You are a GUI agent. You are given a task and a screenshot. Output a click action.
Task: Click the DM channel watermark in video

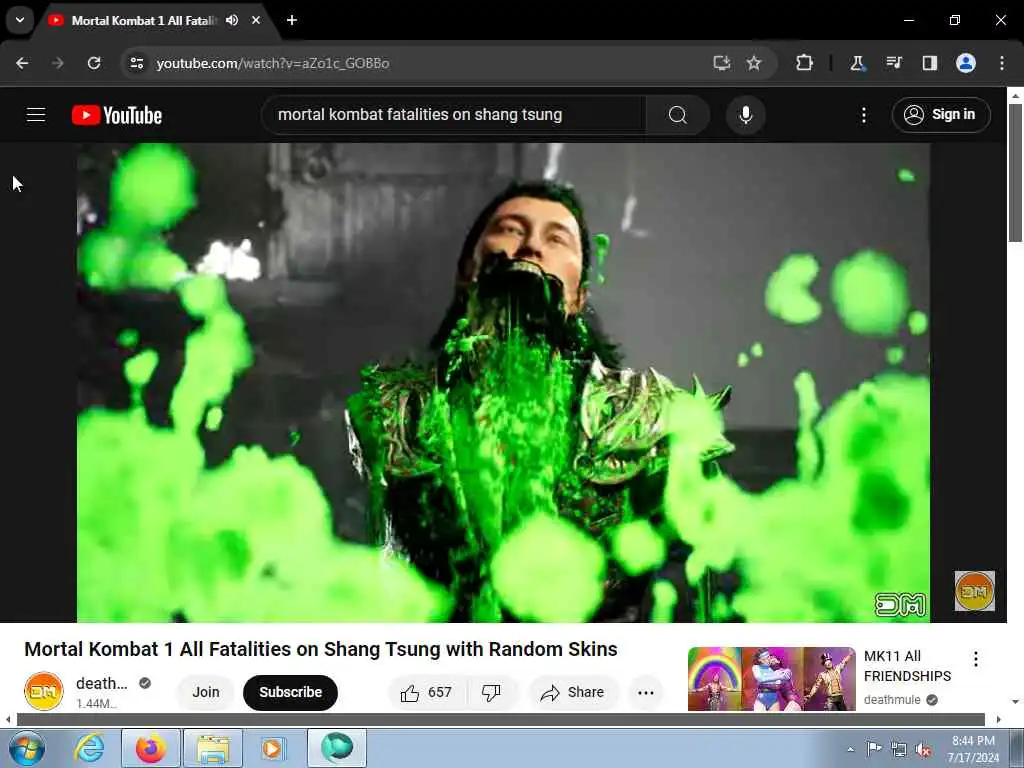(x=974, y=591)
